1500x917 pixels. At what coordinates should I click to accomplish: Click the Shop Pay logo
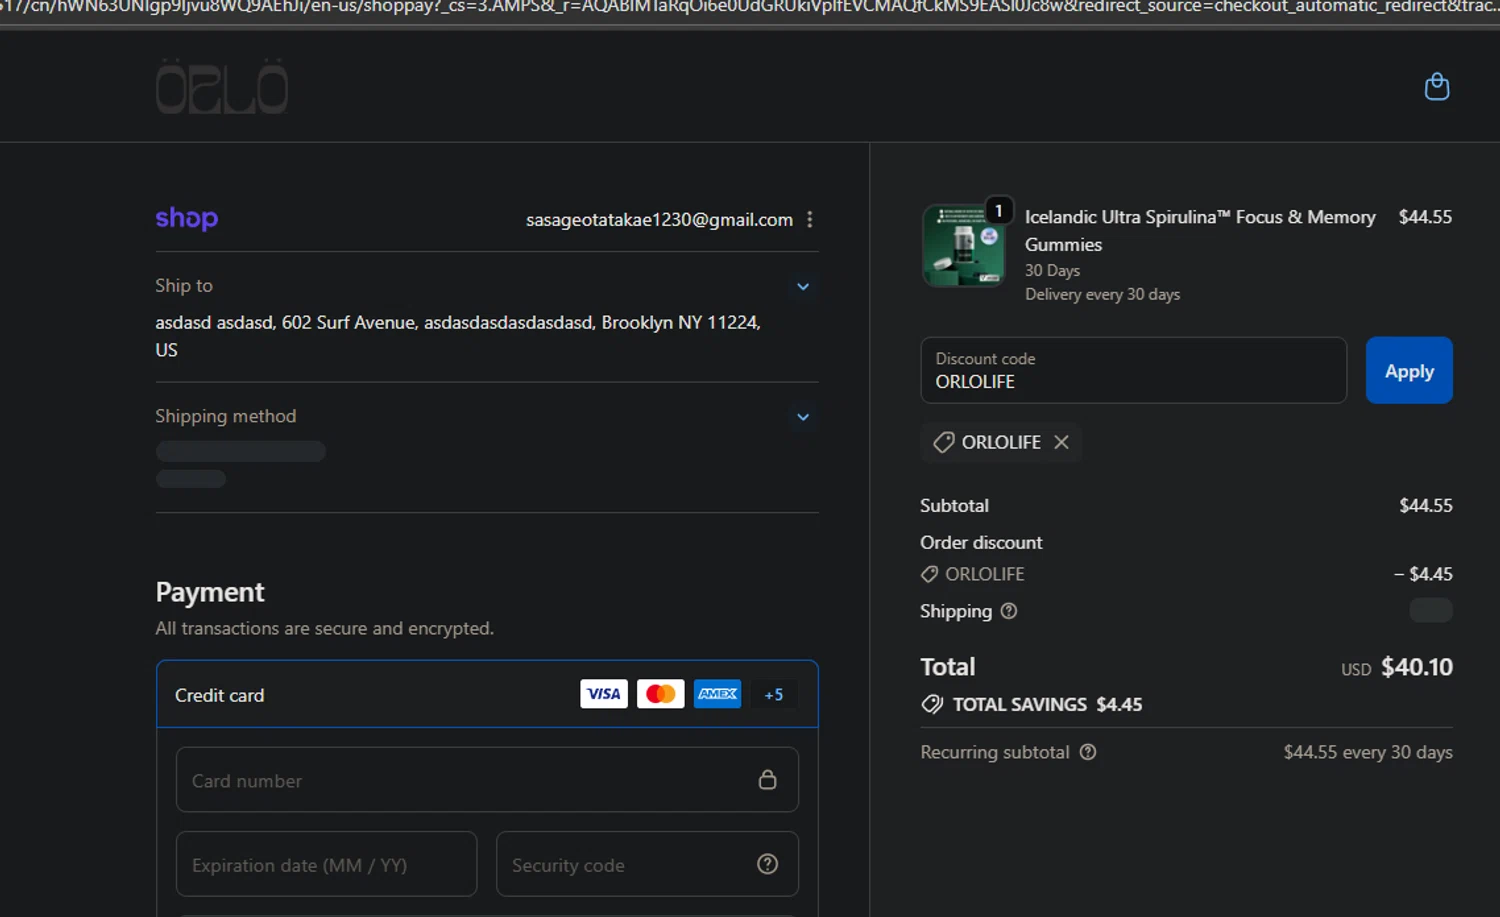point(187,218)
